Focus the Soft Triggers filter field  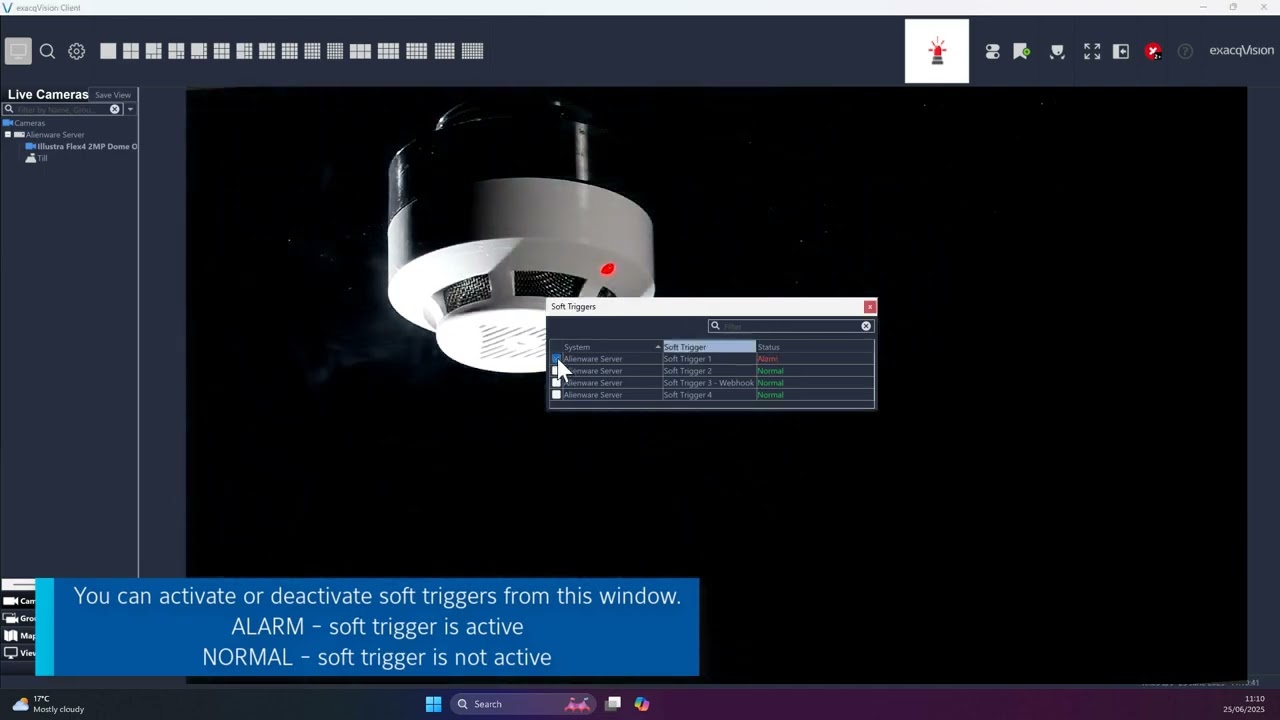(x=791, y=326)
